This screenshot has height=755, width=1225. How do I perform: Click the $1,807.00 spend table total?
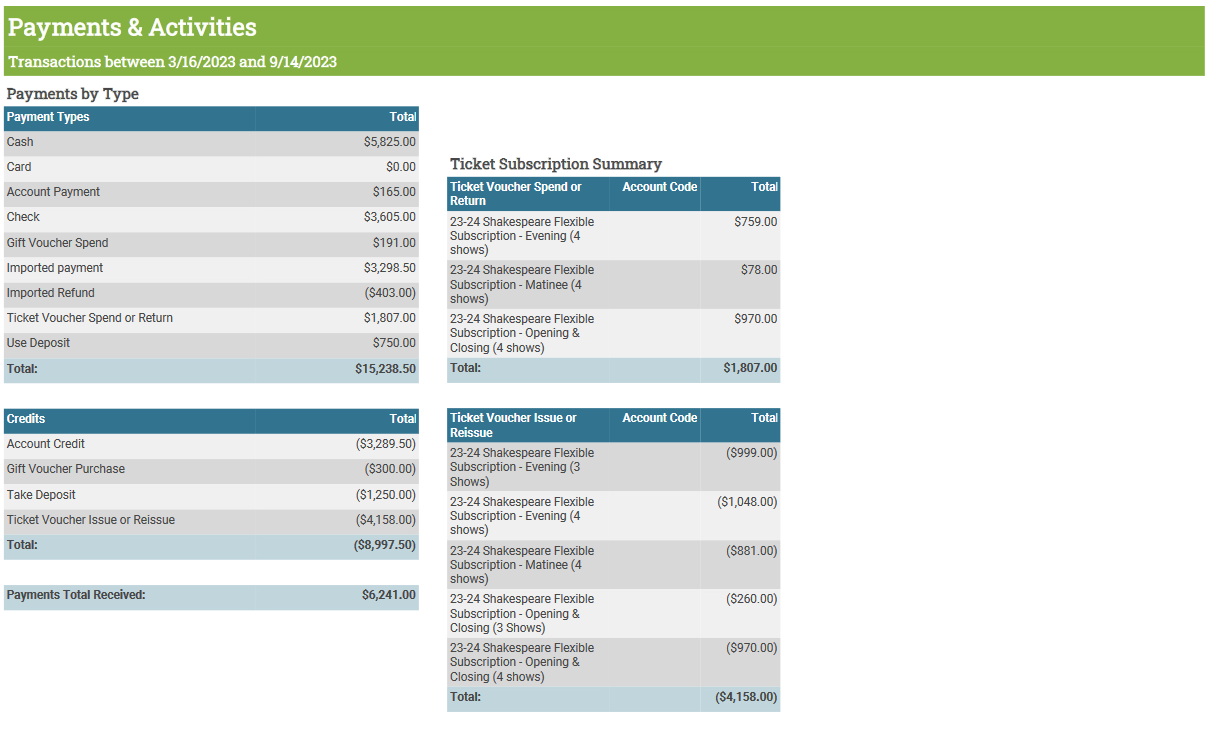pos(751,368)
